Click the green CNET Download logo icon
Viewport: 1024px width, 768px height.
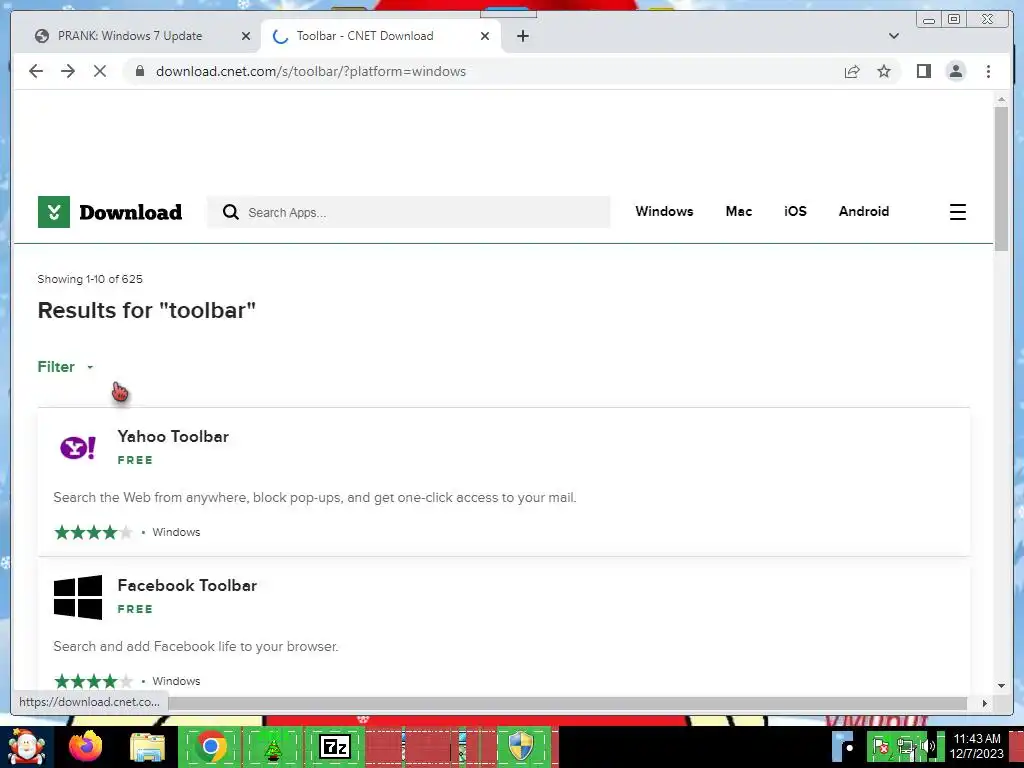pyautogui.click(x=54, y=212)
